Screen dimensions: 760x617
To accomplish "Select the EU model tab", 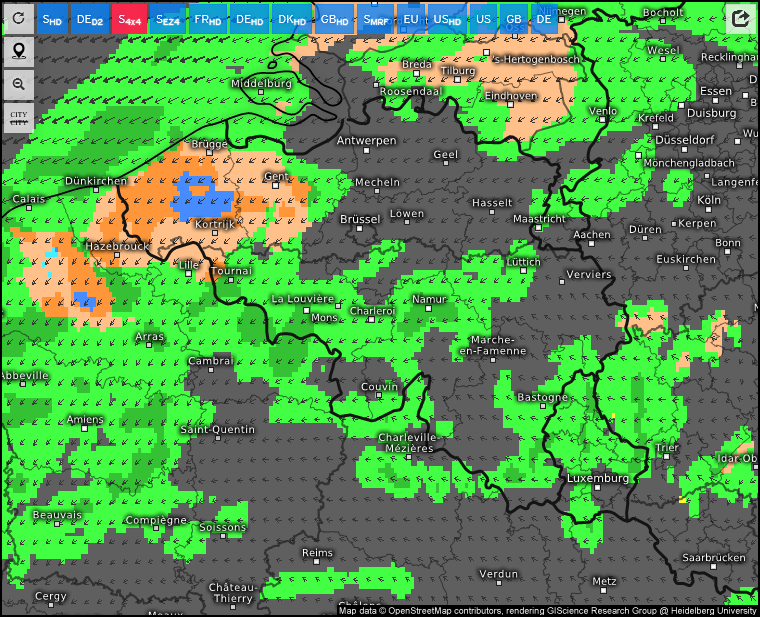I will tap(411, 19).
